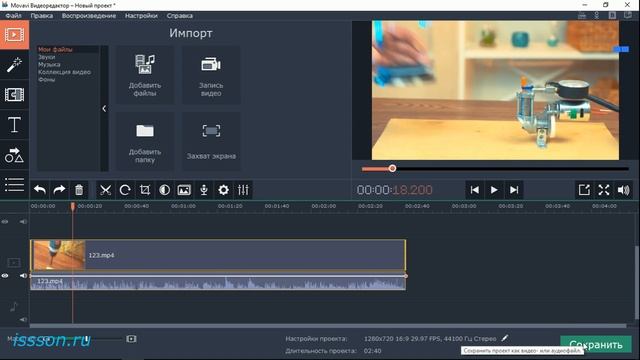The width and height of the screenshot is (640, 360).
Task: Click the timeline vertical scrollbar
Action: [x=636, y=282]
